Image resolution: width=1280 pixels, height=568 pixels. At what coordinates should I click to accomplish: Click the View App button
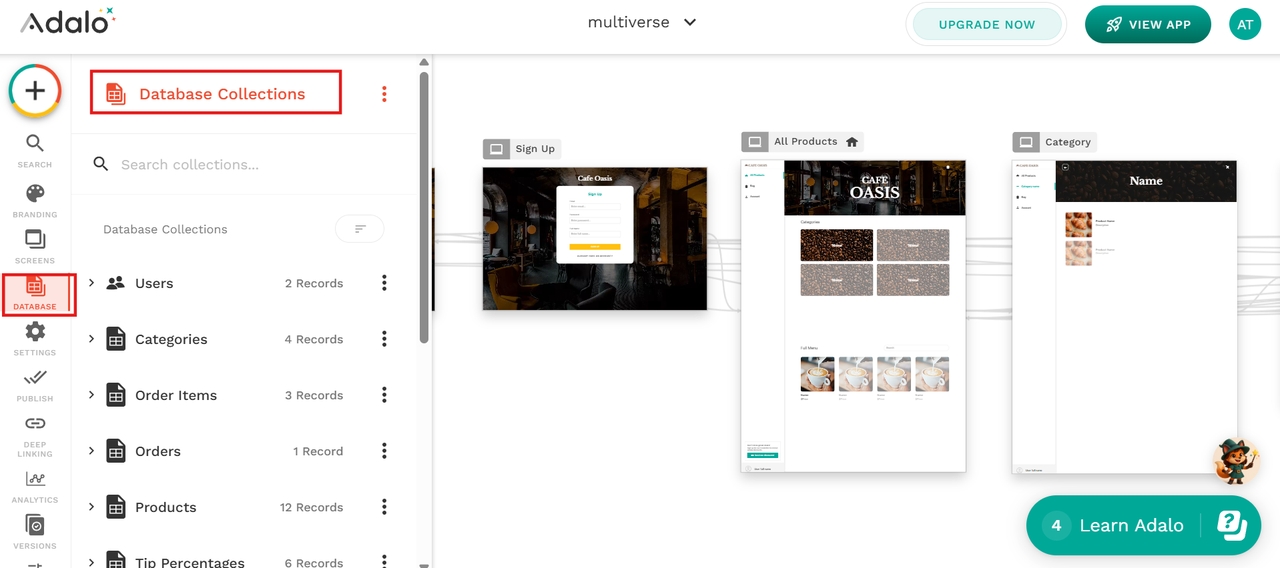click(1148, 24)
